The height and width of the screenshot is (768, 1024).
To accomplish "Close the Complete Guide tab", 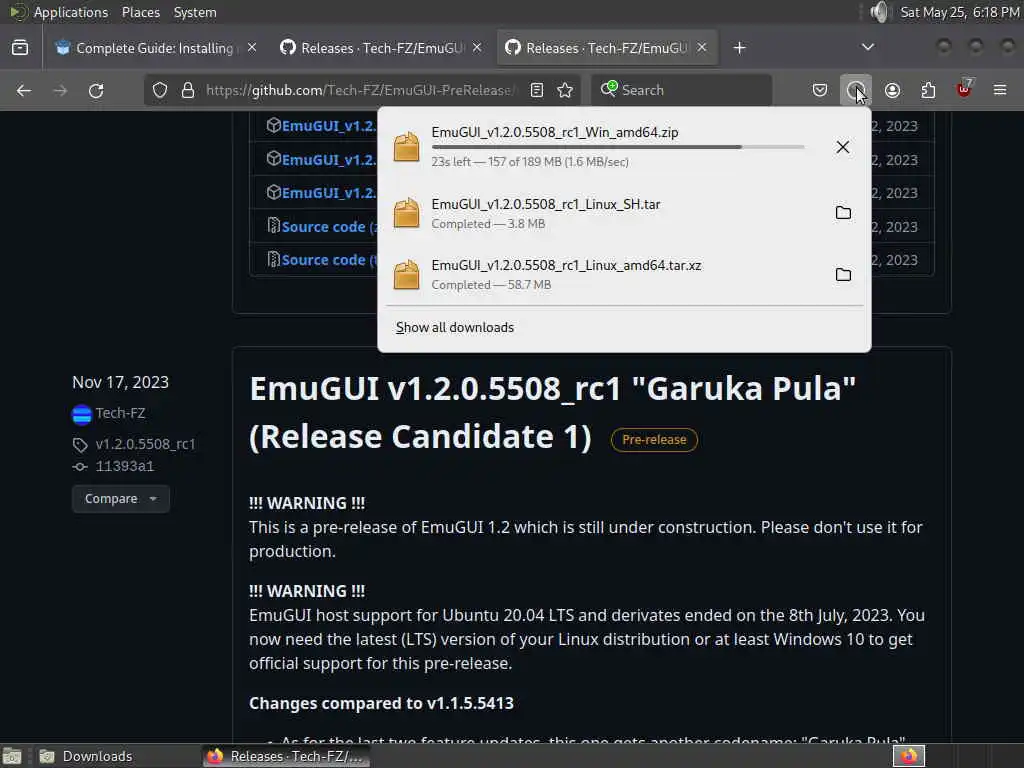I will point(252,48).
